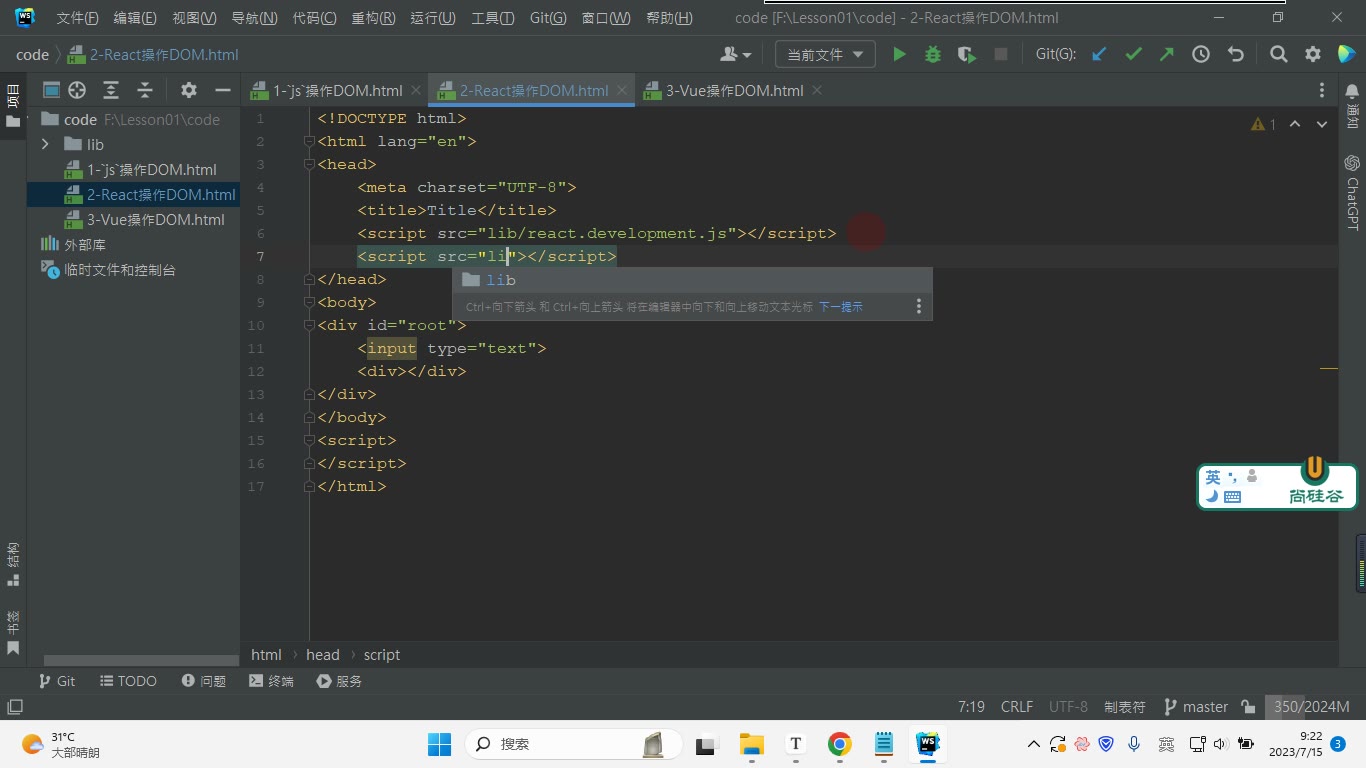Open ChatGPT tool window on the right sidebar
Screen dimensions: 1366x768
1352,192
